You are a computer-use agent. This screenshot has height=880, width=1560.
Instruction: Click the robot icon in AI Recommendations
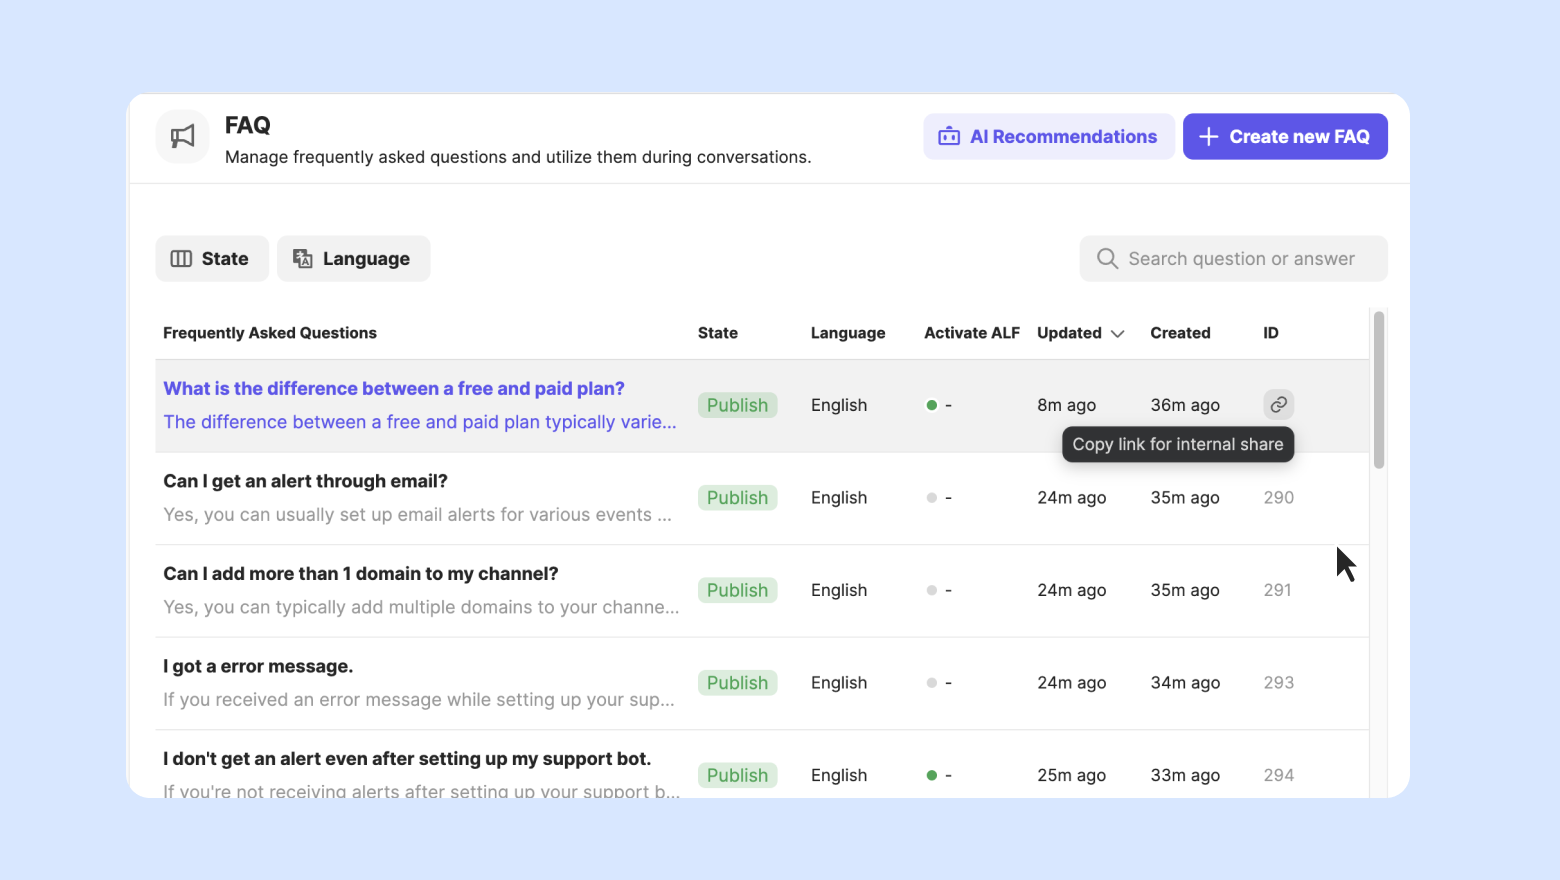pos(948,137)
